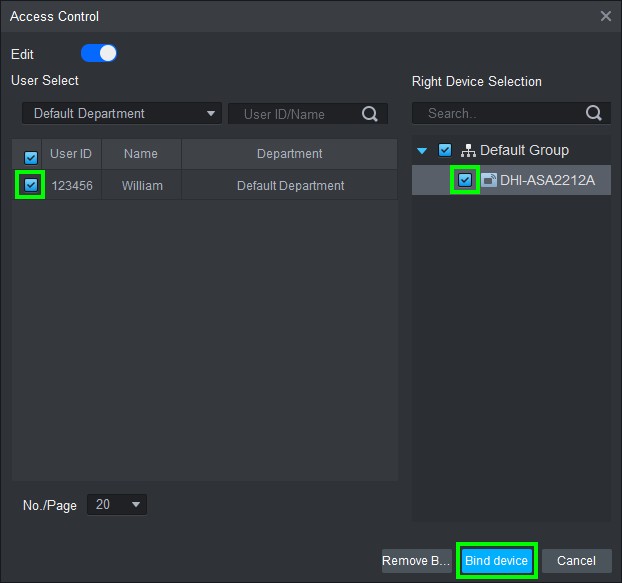Open the Default Department dropdown
The width and height of the screenshot is (622, 583).
click(122, 114)
